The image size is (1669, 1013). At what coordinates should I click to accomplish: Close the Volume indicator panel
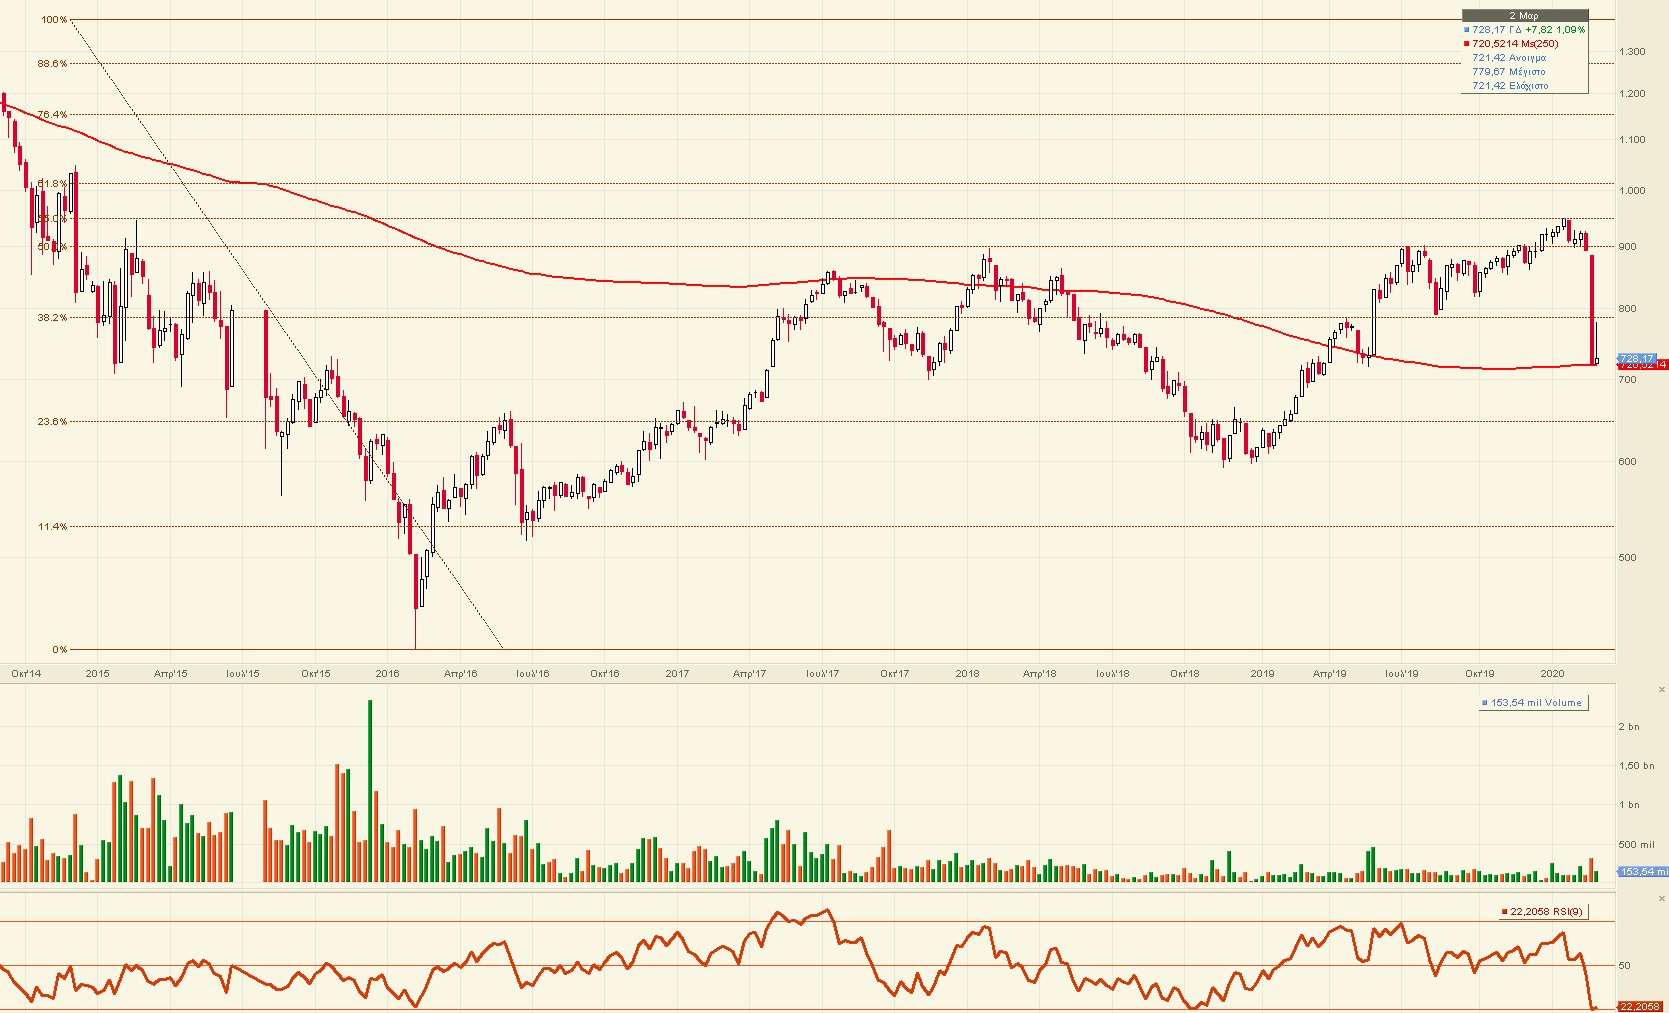pyautogui.click(x=1662, y=690)
